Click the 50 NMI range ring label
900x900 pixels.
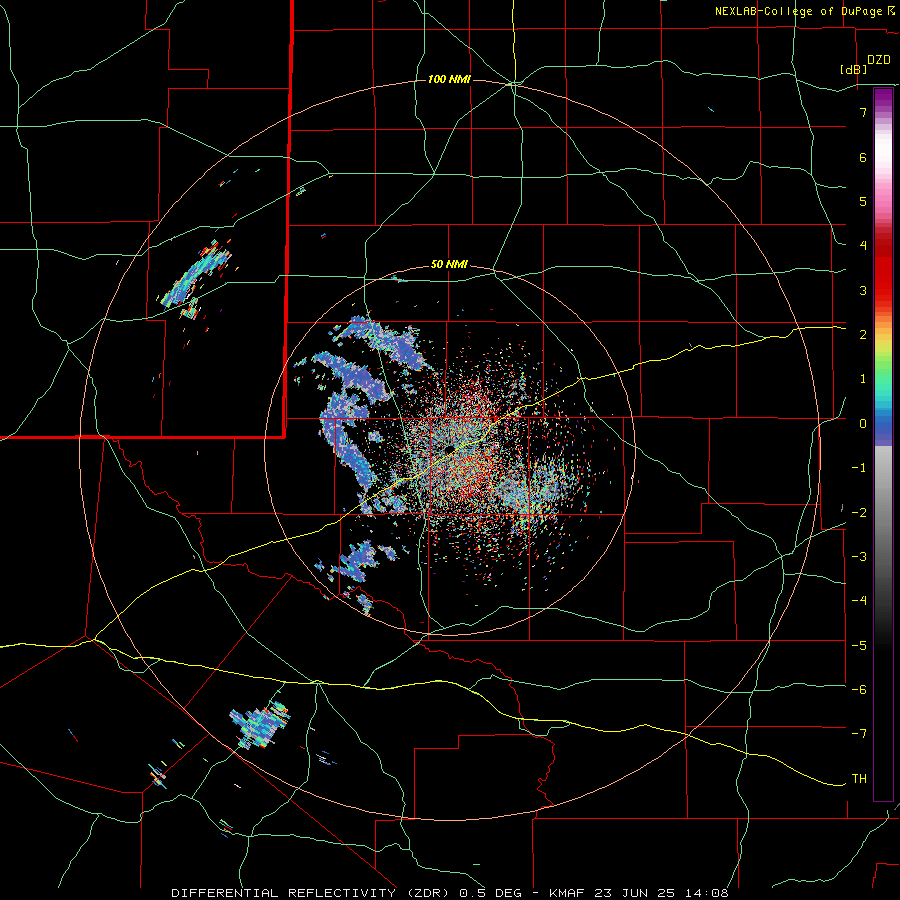tap(449, 265)
